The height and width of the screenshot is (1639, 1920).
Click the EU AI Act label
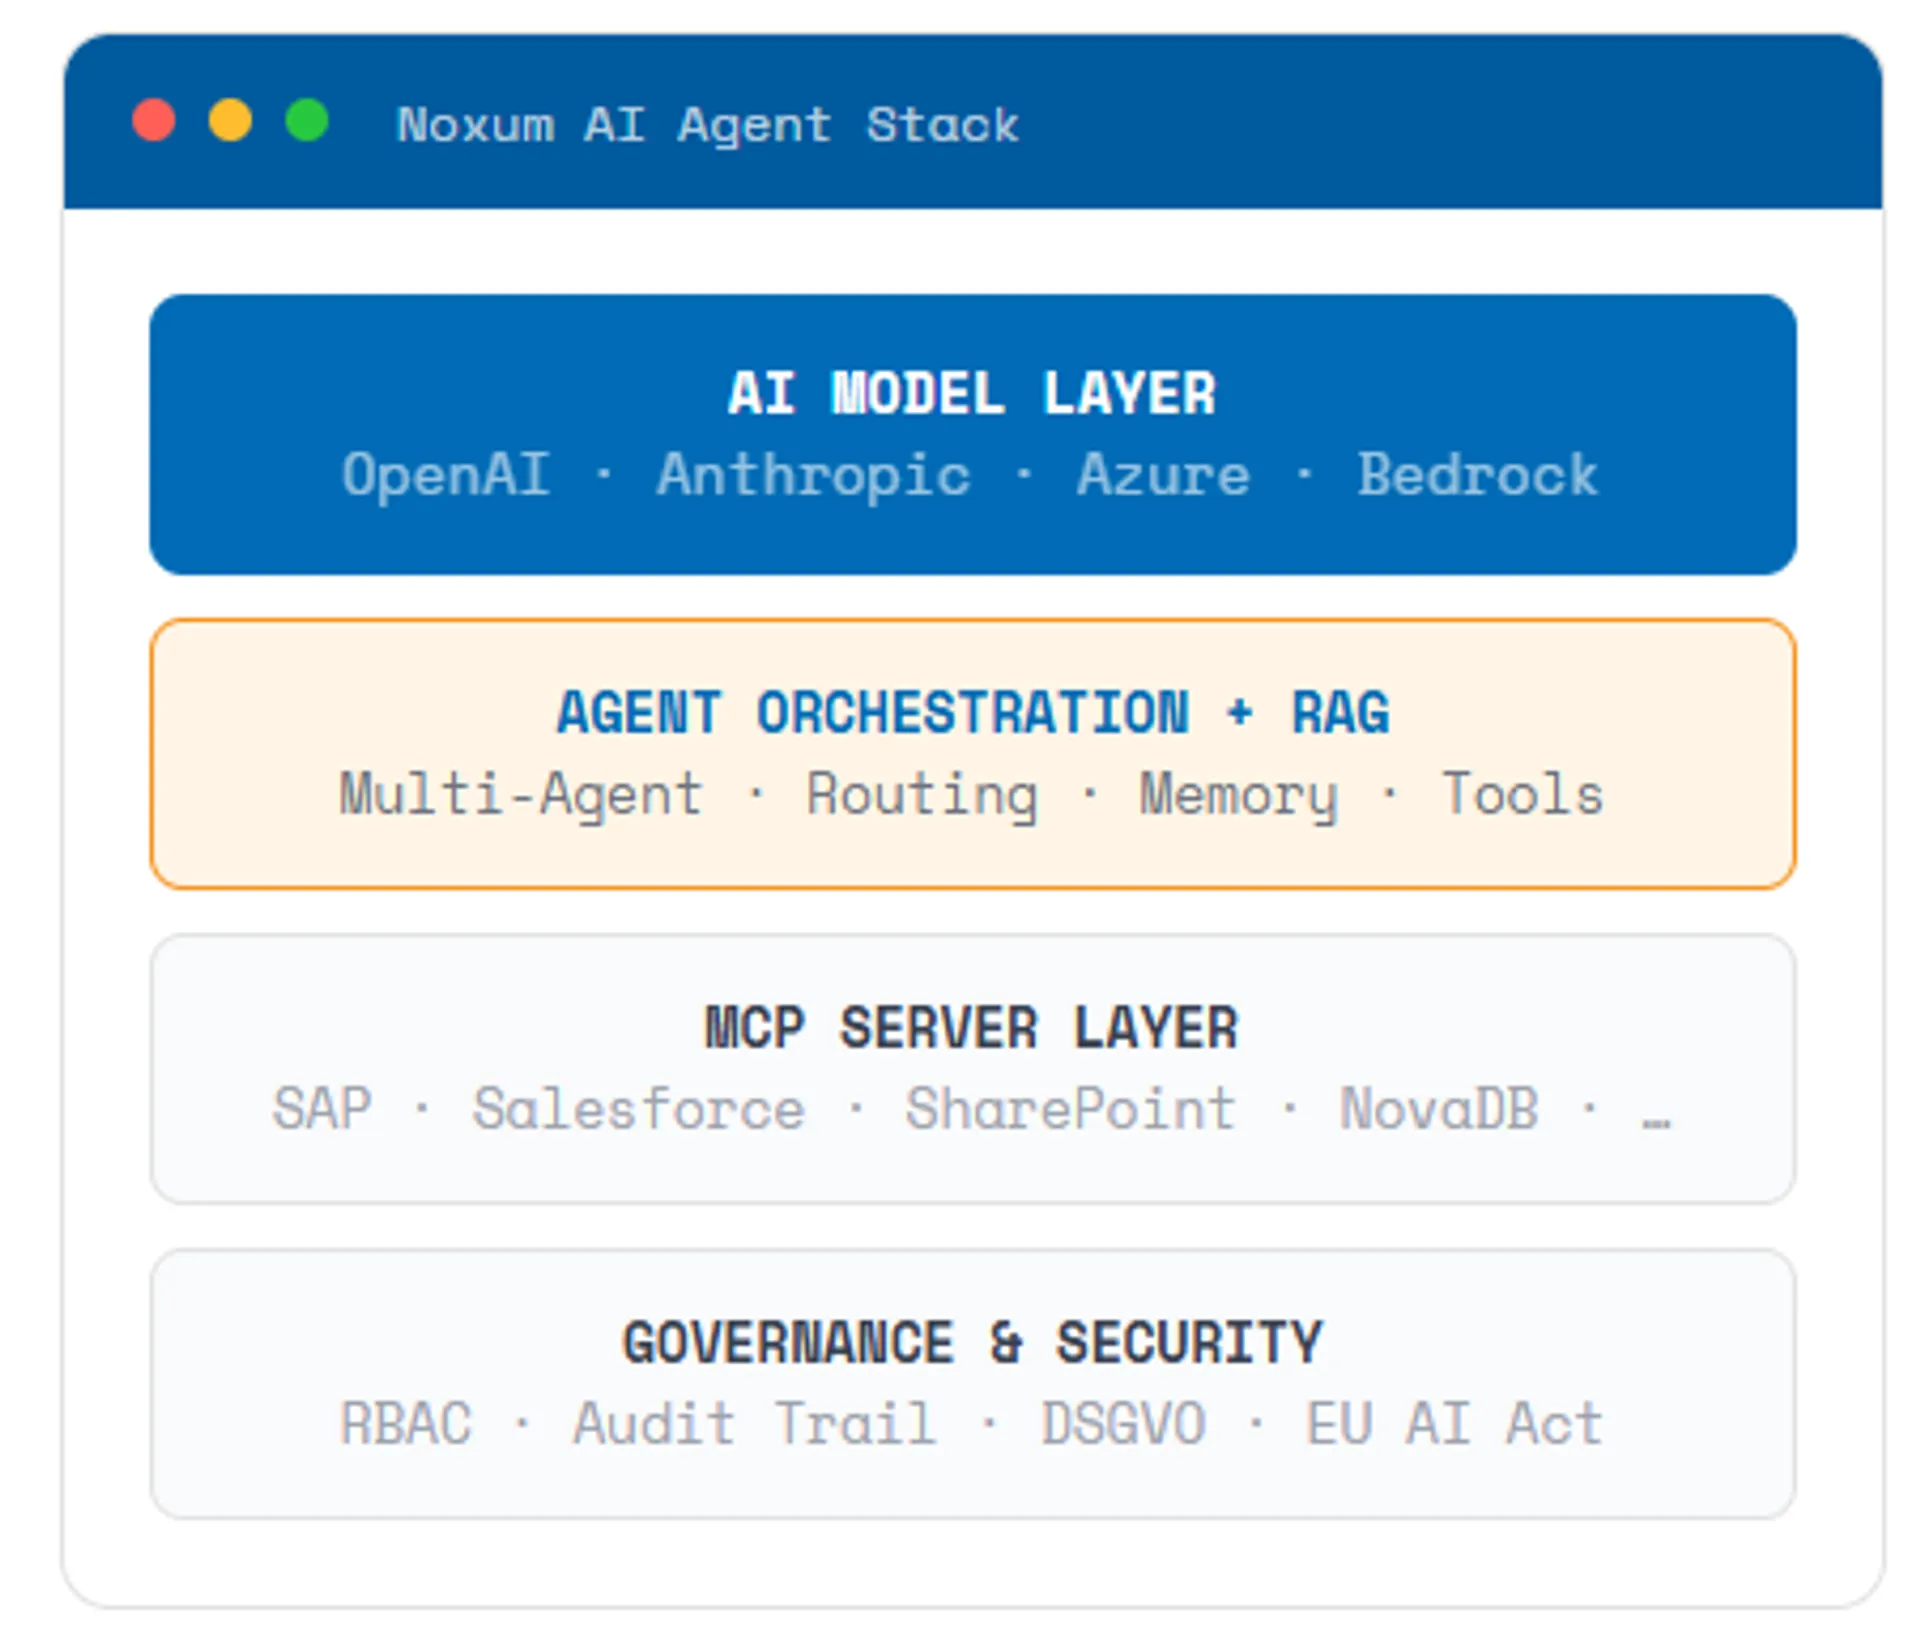[1454, 1424]
